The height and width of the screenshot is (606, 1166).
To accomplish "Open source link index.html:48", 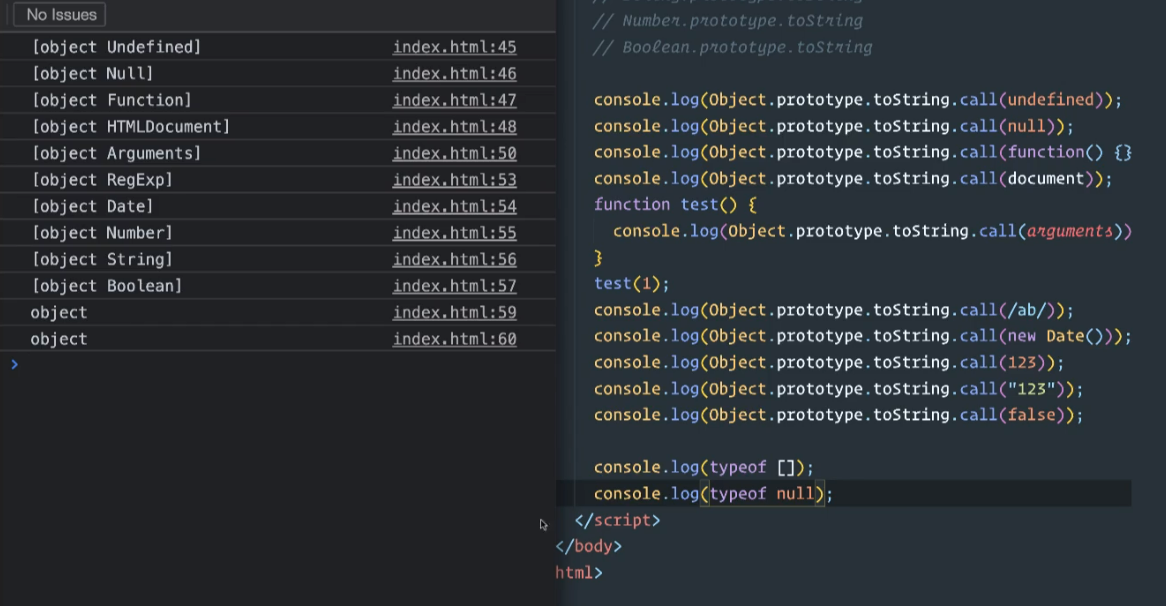I will pyautogui.click(x=454, y=127).
